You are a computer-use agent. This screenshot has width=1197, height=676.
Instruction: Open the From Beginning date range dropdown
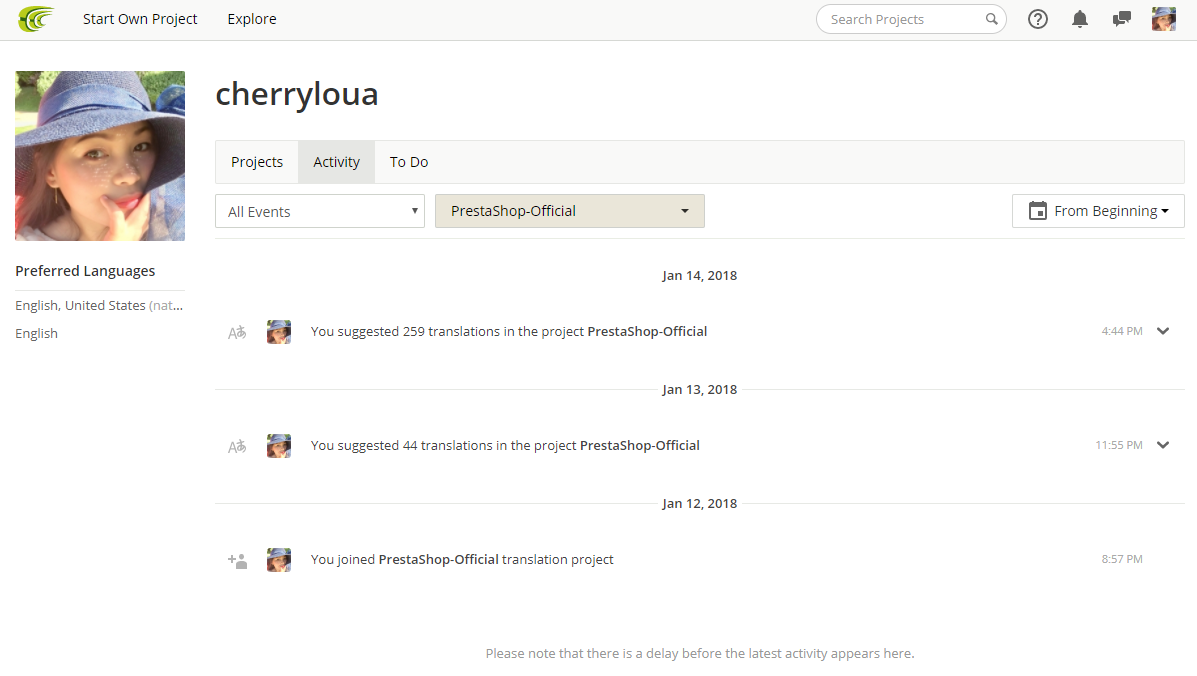tap(1098, 211)
